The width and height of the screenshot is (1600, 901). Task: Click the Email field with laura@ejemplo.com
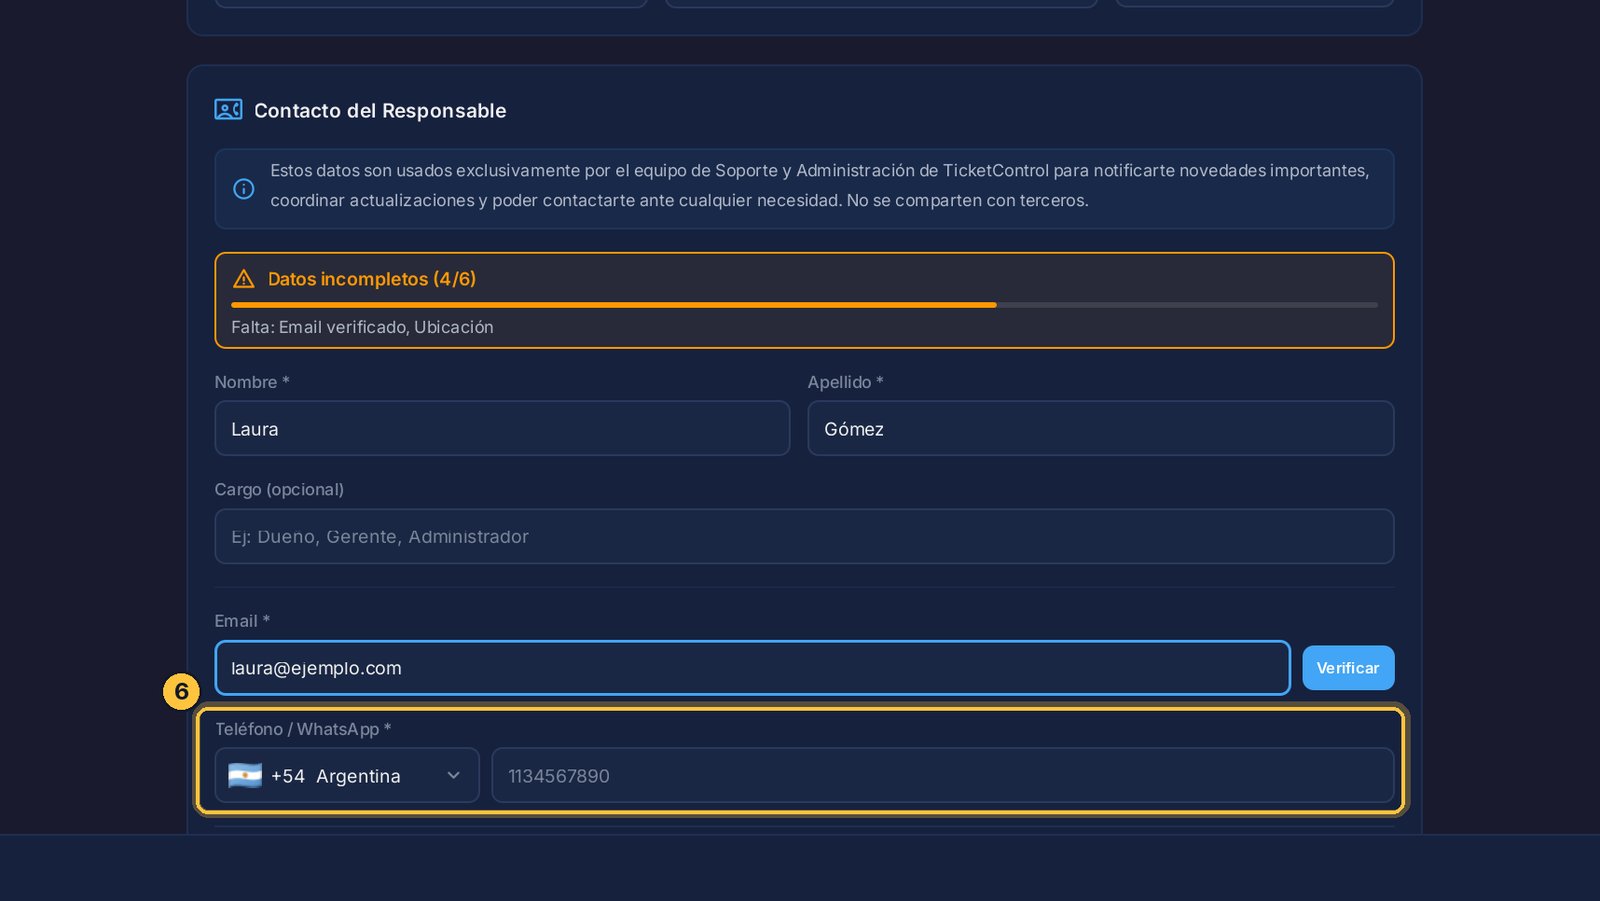click(752, 668)
